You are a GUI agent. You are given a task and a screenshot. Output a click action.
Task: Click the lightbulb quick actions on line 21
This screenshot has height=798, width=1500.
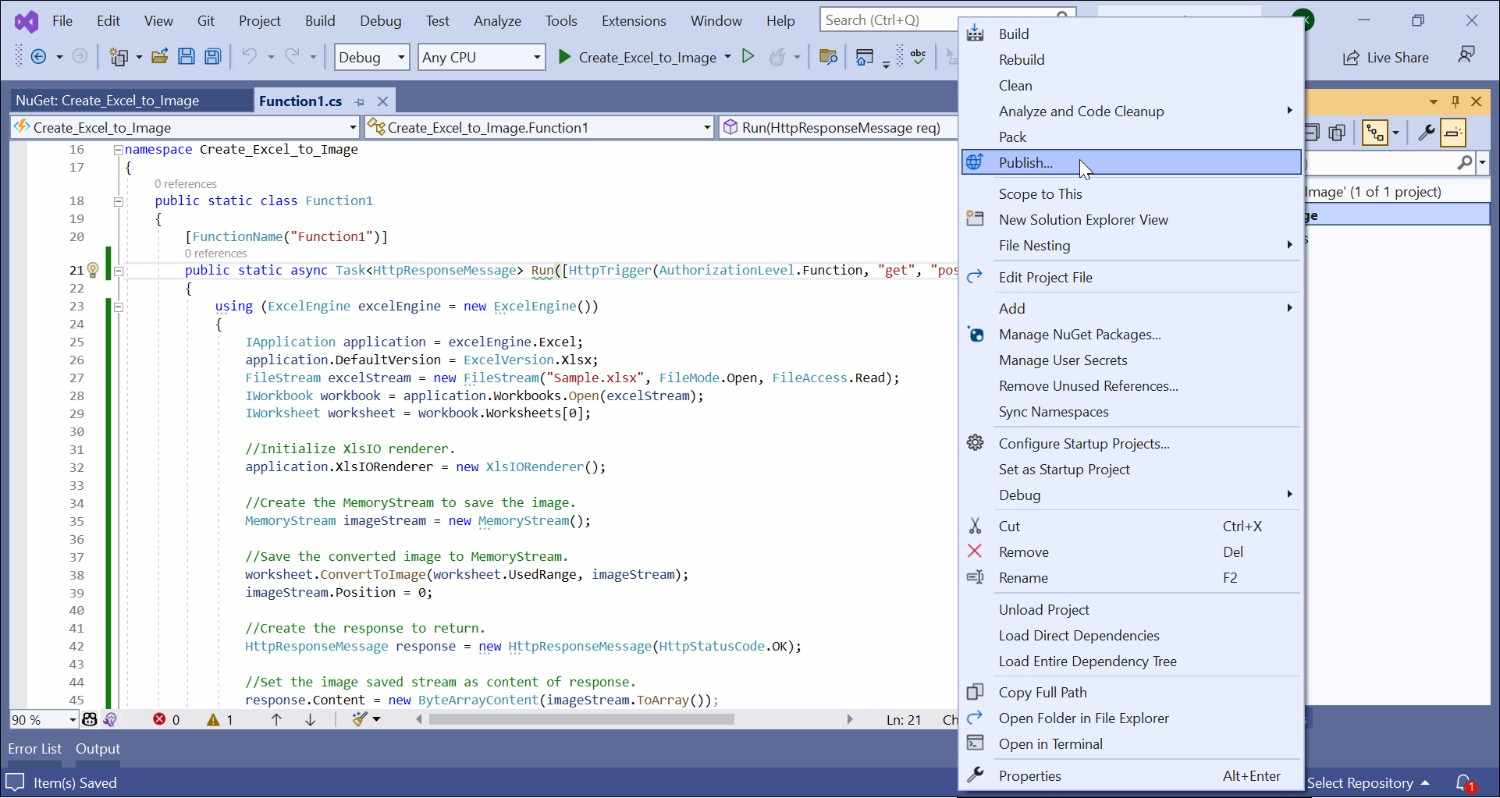click(x=93, y=270)
